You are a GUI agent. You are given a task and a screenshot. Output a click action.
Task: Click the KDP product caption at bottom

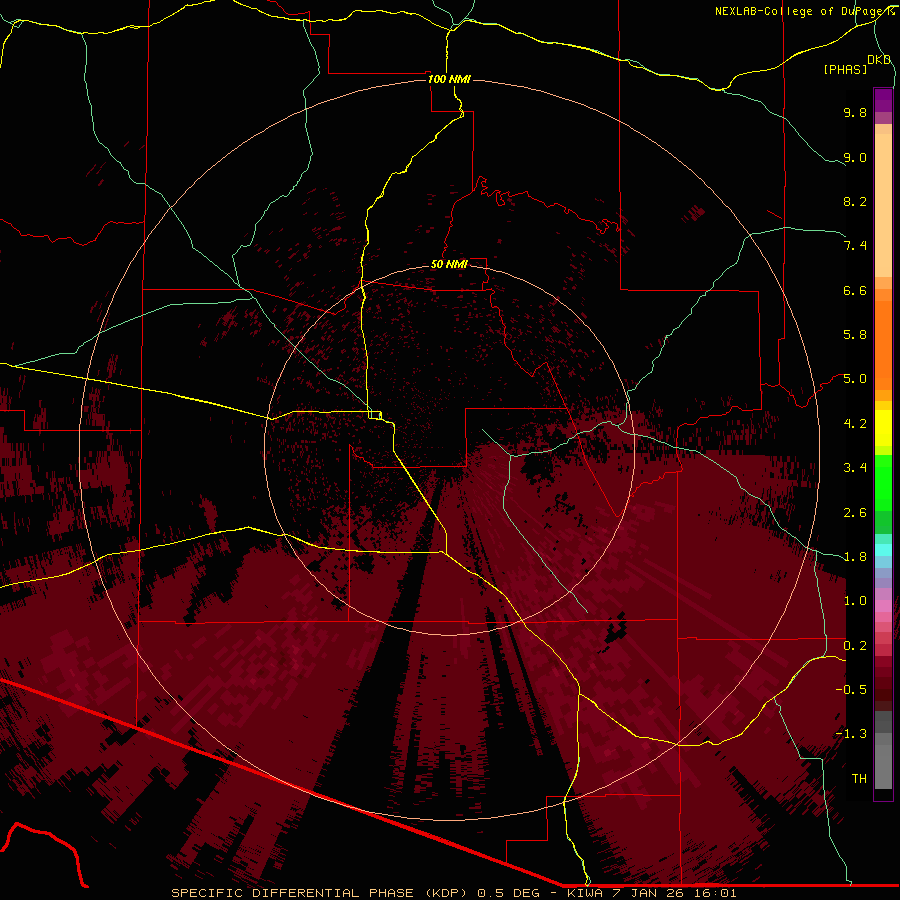pos(453,893)
